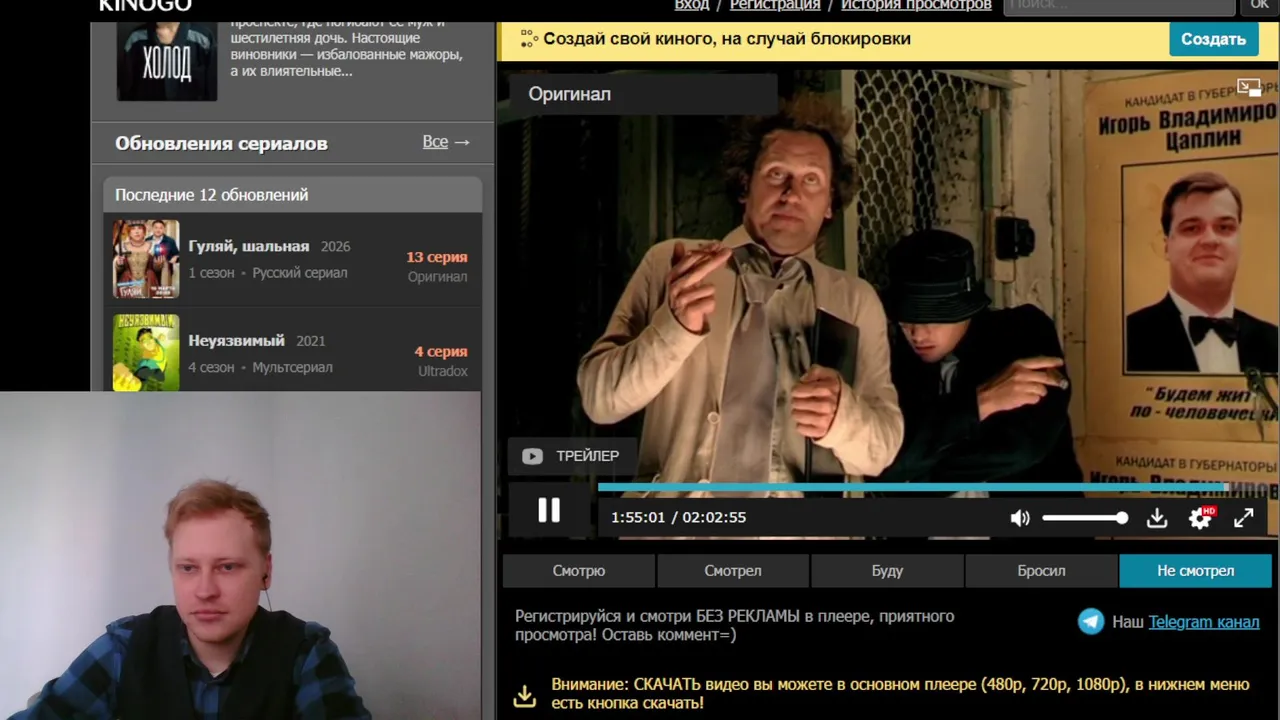Click the '13 серия' episode label
This screenshot has height=720, width=1280.
tap(437, 257)
